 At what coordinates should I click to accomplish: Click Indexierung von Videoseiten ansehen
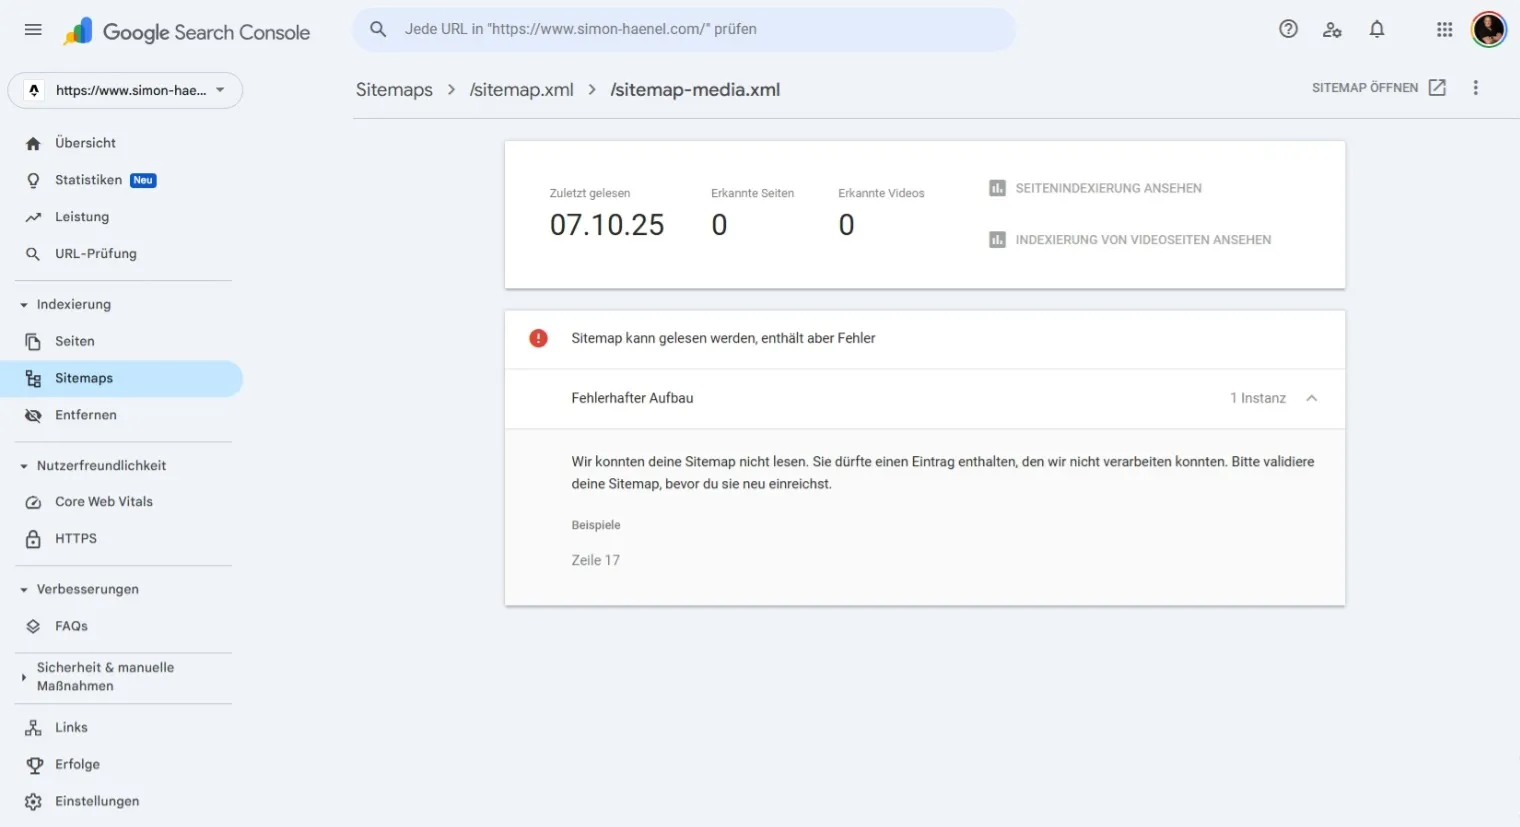1142,240
